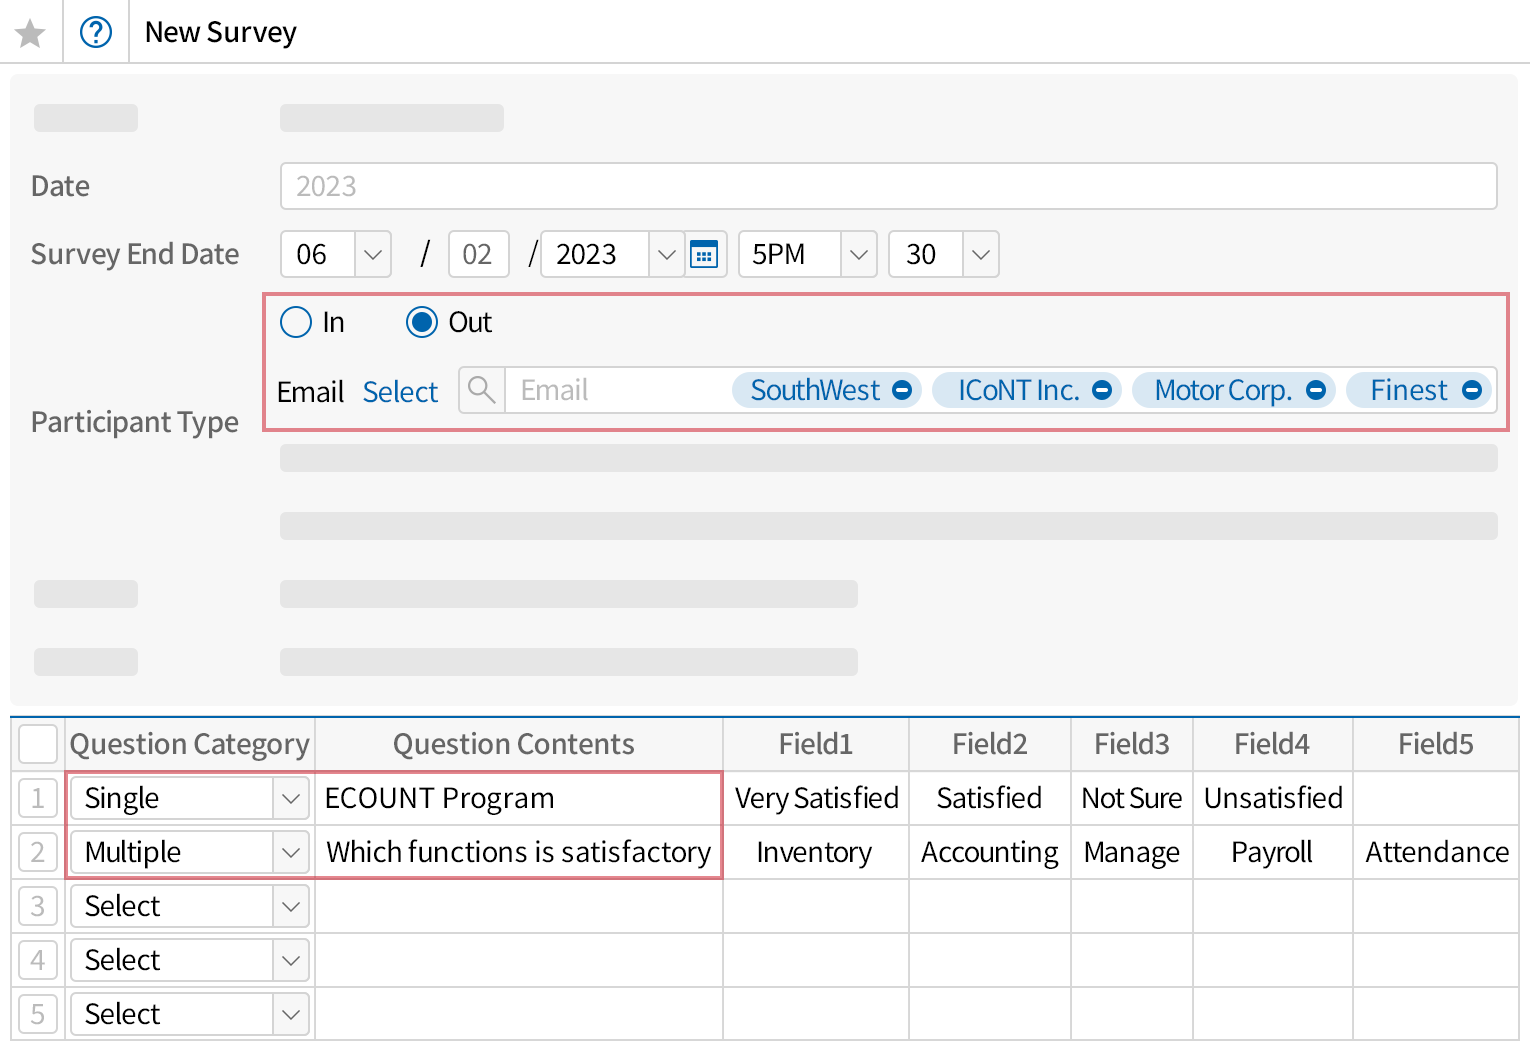Click the Very Satisfied cell in Field1
The width and height of the screenshot is (1530, 1052).
[x=816, y=798]
